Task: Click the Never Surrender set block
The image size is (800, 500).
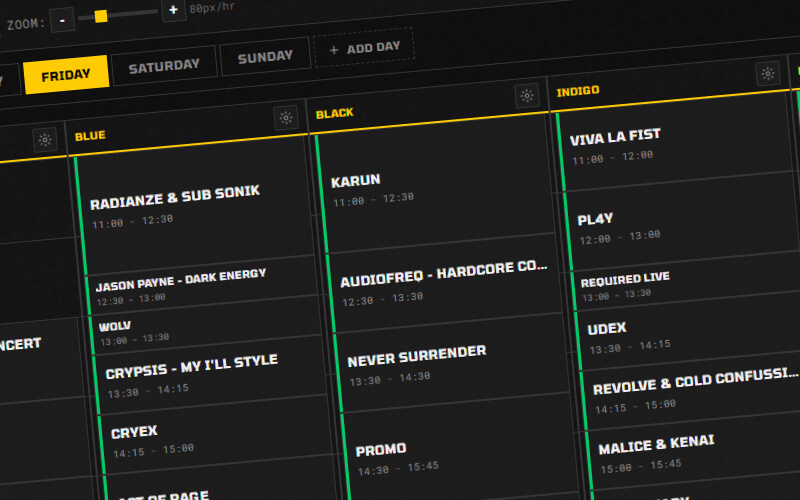Action: pyautogui.click(x=440, y=363)
